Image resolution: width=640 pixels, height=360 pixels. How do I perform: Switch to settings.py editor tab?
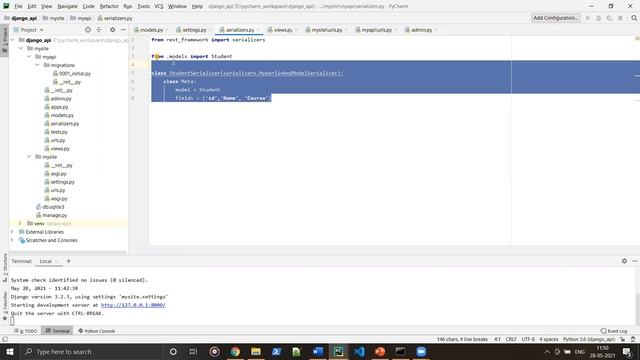pos(194,30)
